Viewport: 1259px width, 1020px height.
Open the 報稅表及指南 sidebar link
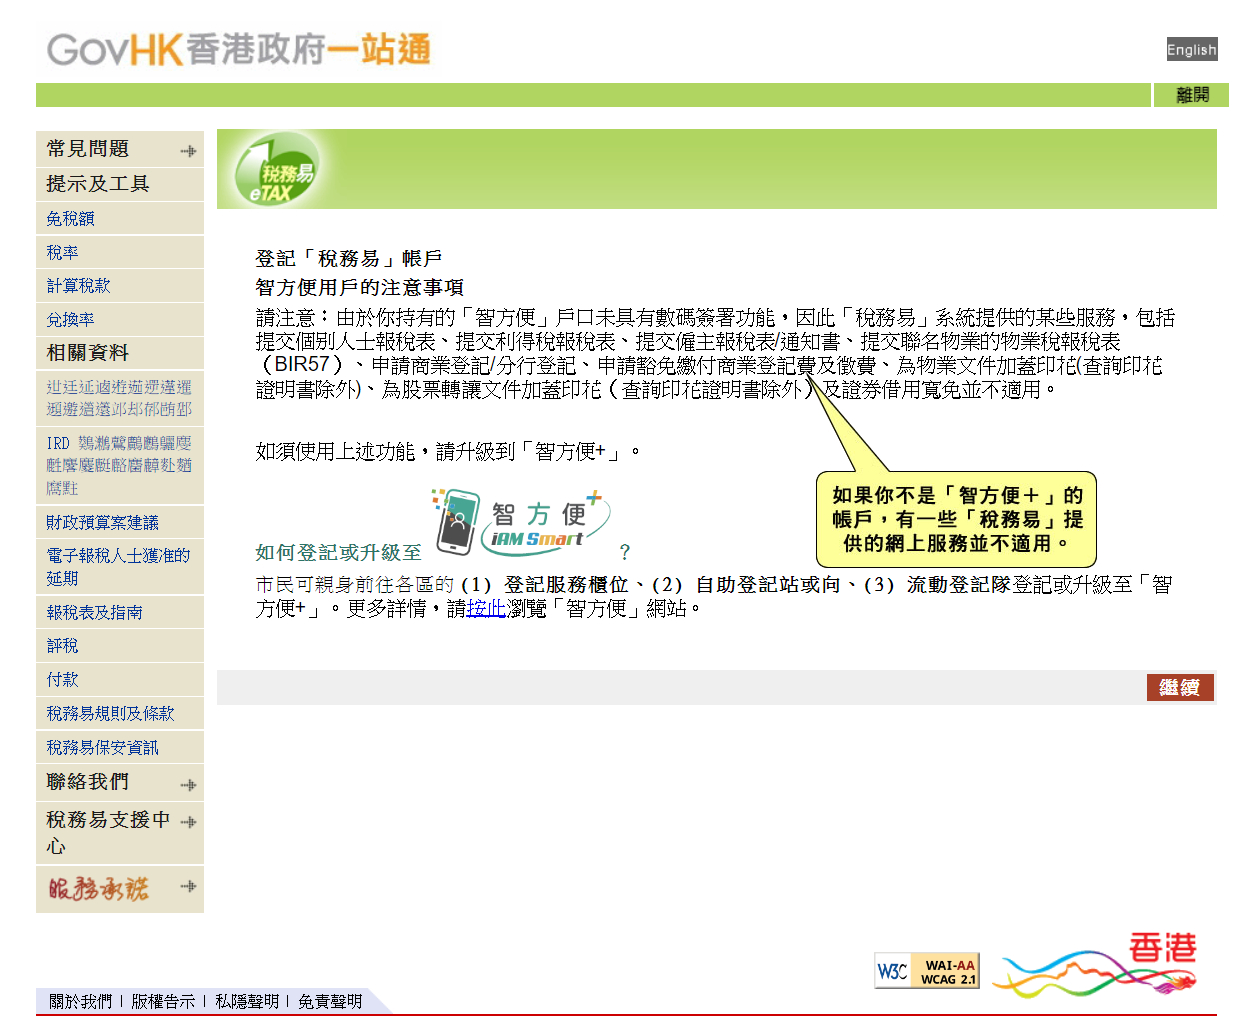94,612
